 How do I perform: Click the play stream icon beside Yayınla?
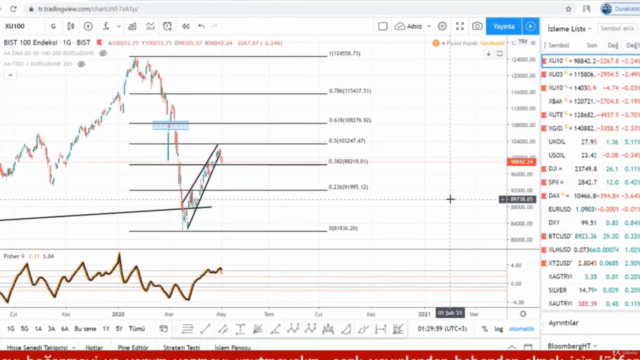pos(530,27)
